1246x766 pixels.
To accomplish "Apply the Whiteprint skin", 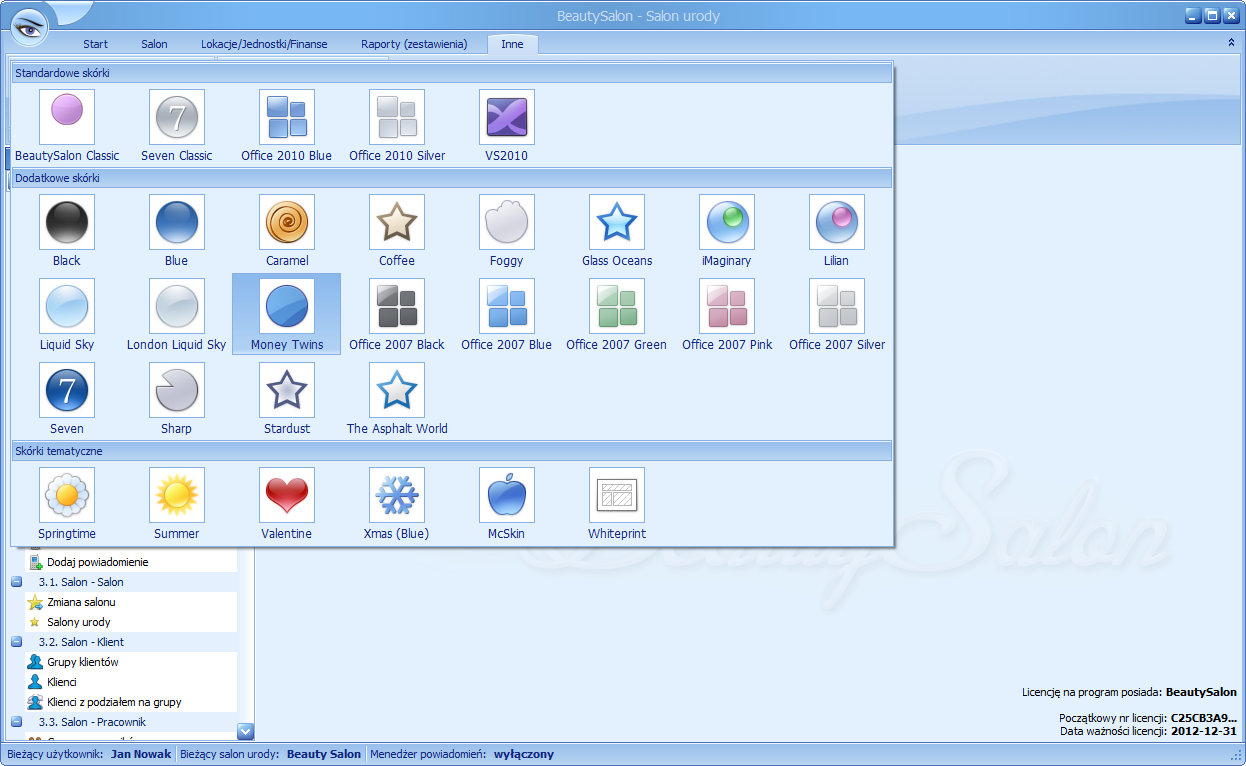I will 617,504.
